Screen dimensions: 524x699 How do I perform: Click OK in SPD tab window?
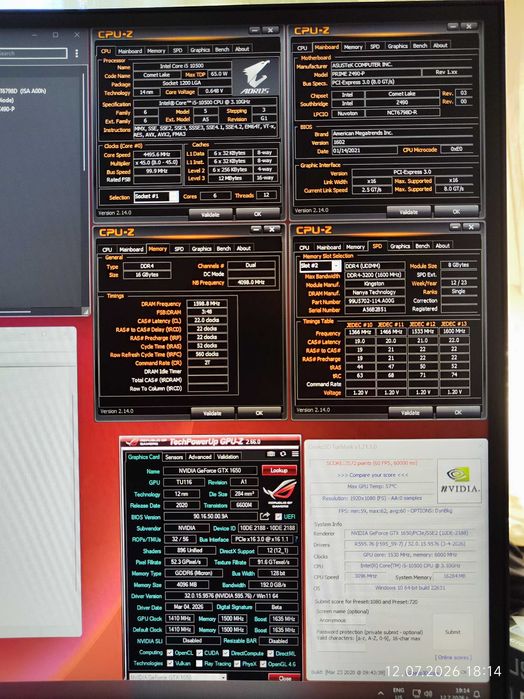coord(458,412)
